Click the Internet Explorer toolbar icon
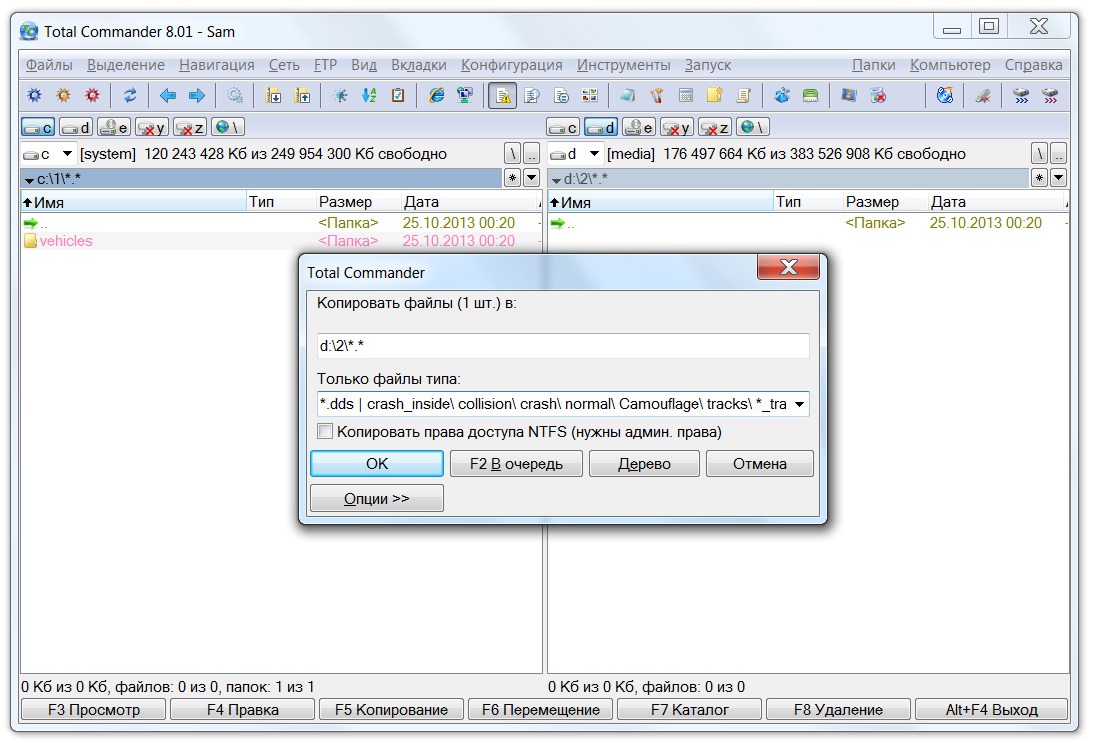The height and width of the screenshot is (748, 1093). coord(436,96)
